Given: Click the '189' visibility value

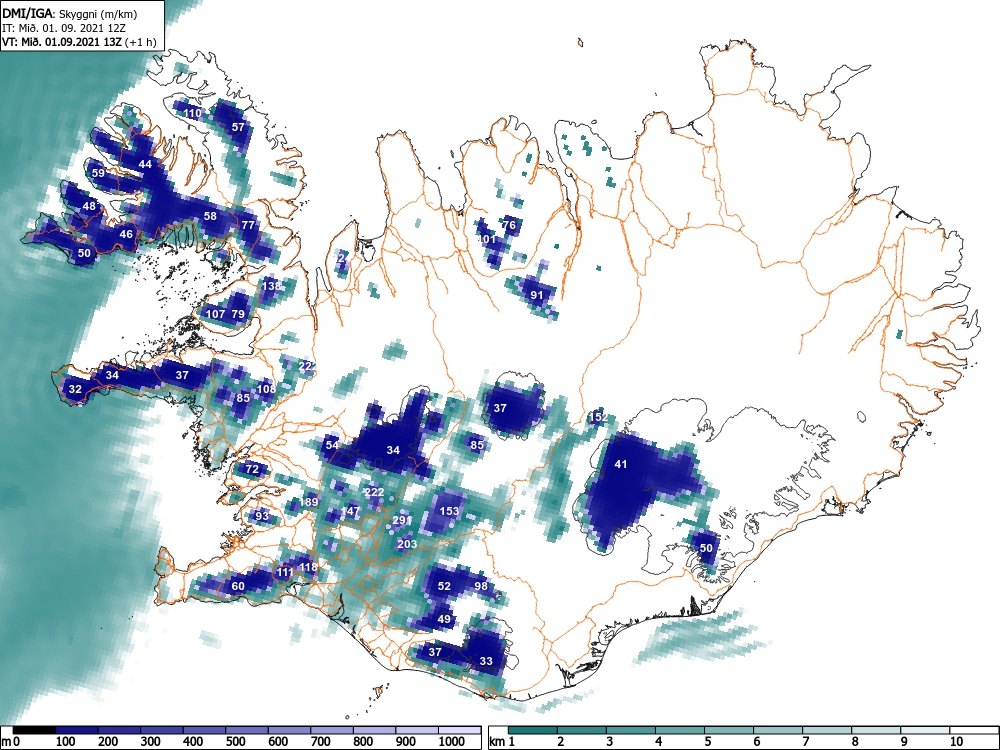Looking at the screenshot, I should 309,502.
